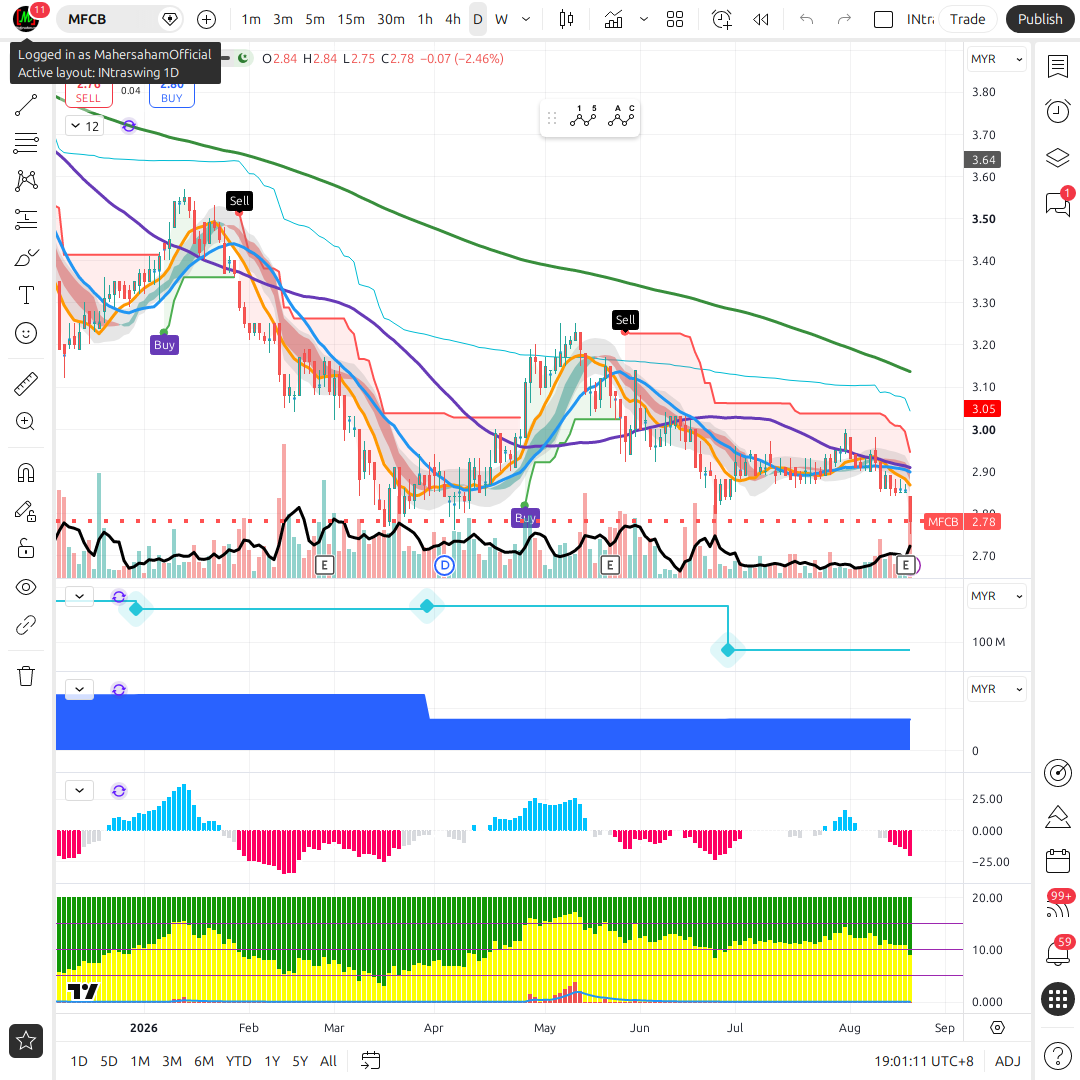This screenshot has width=1080, height=1080.
Task: Open notifications bell with 59 badge
Action: pyautogui.click(x=1058, y=952)
